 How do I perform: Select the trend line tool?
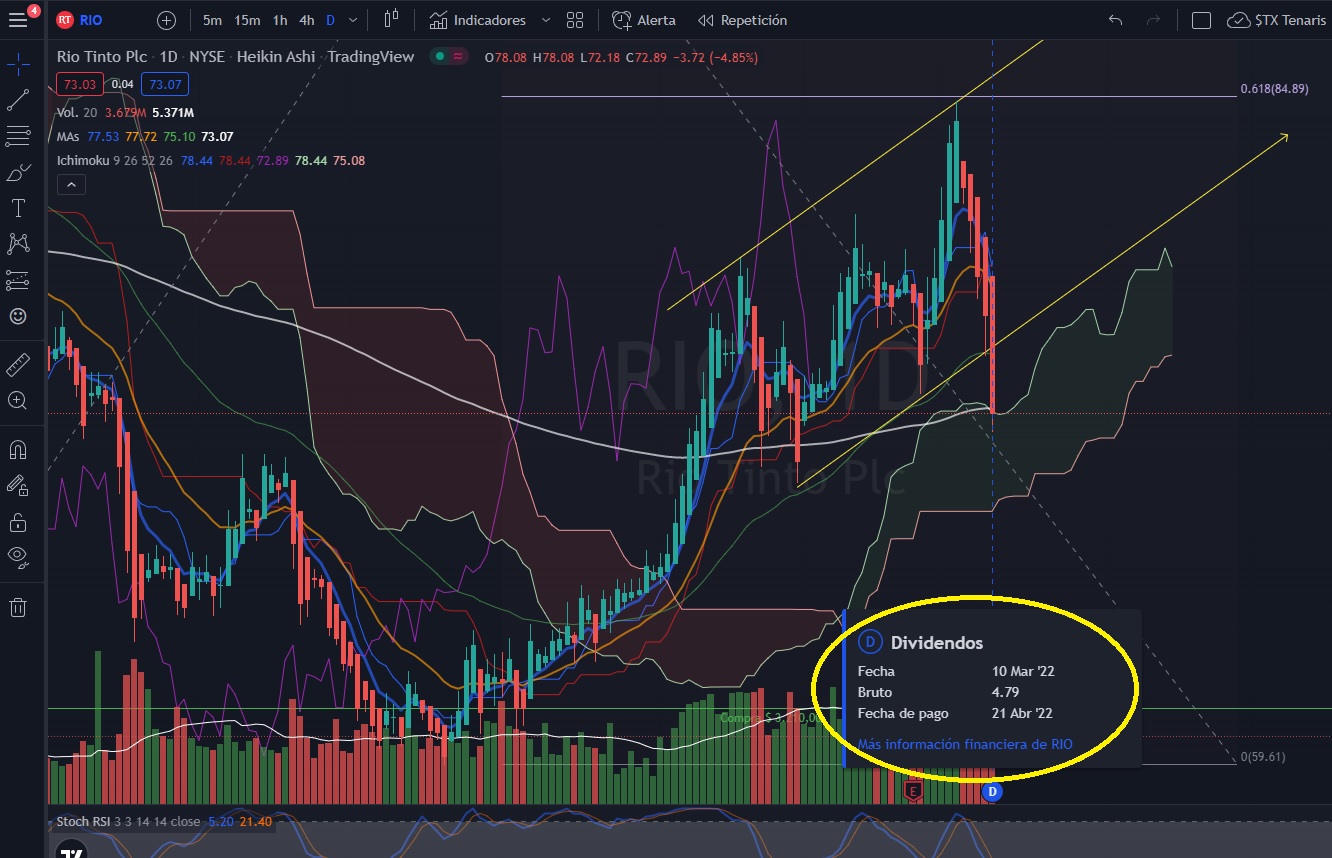(18, 100)
